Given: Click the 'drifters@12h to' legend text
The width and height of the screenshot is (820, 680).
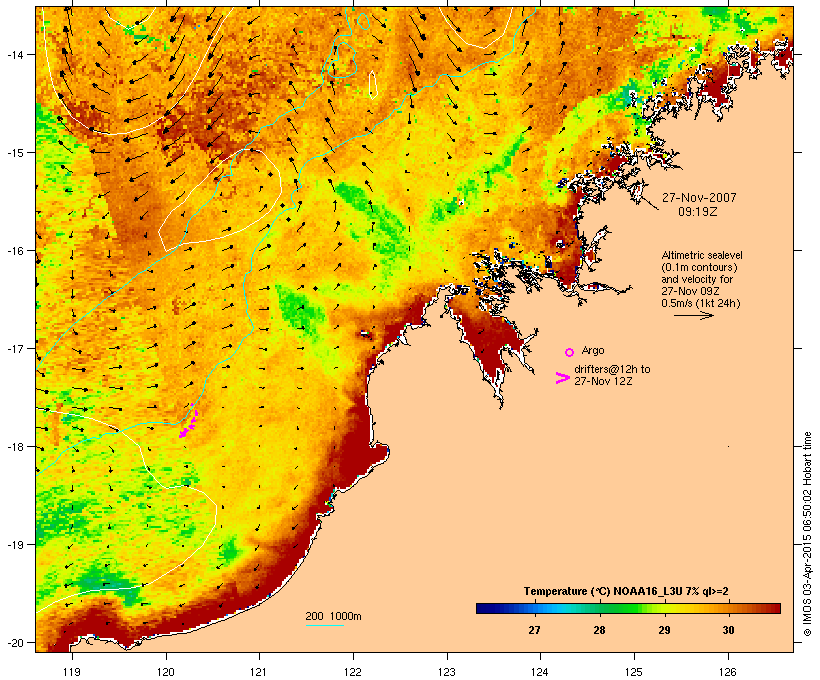Looking at the screenshot, I should 612,369.
